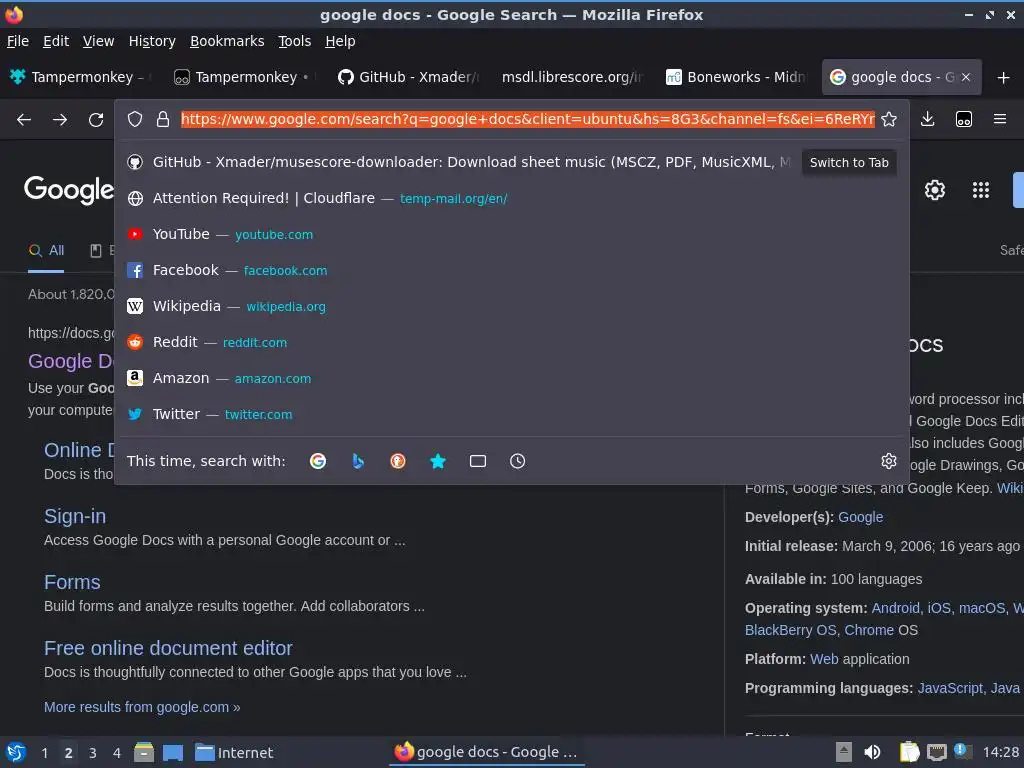Open the Forms result link
The height and width of the screenshot is (768, 1024).
(x=72, y=583)
